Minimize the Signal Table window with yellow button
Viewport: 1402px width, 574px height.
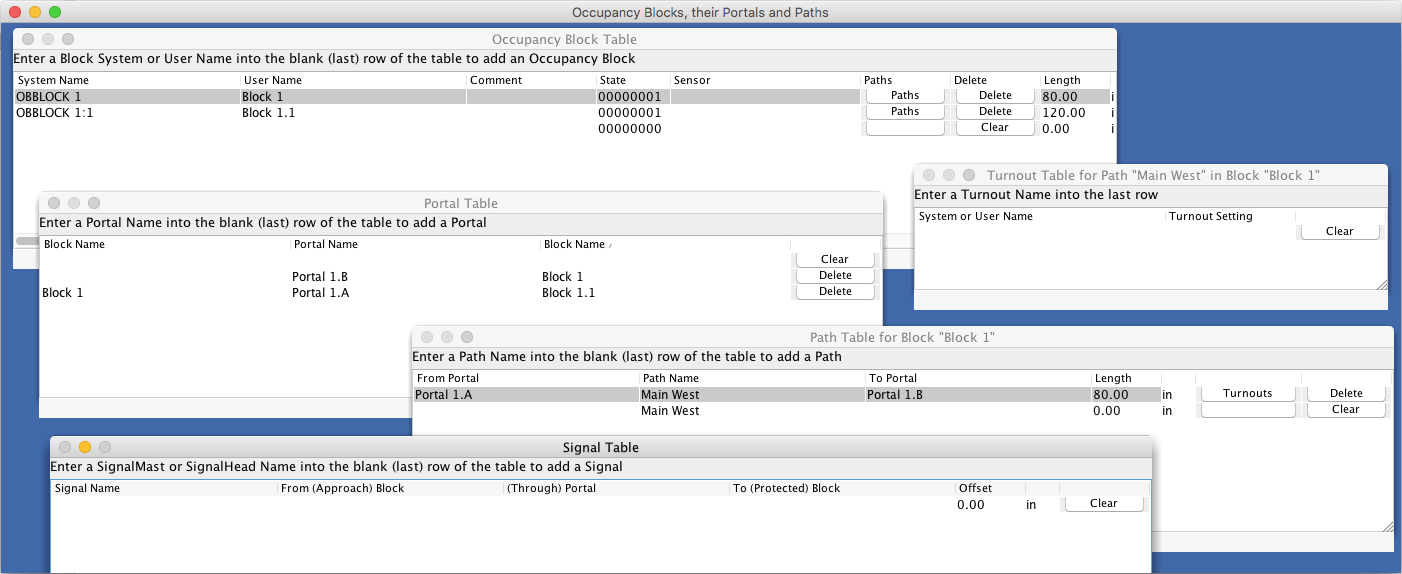click(x=85, y=447)
